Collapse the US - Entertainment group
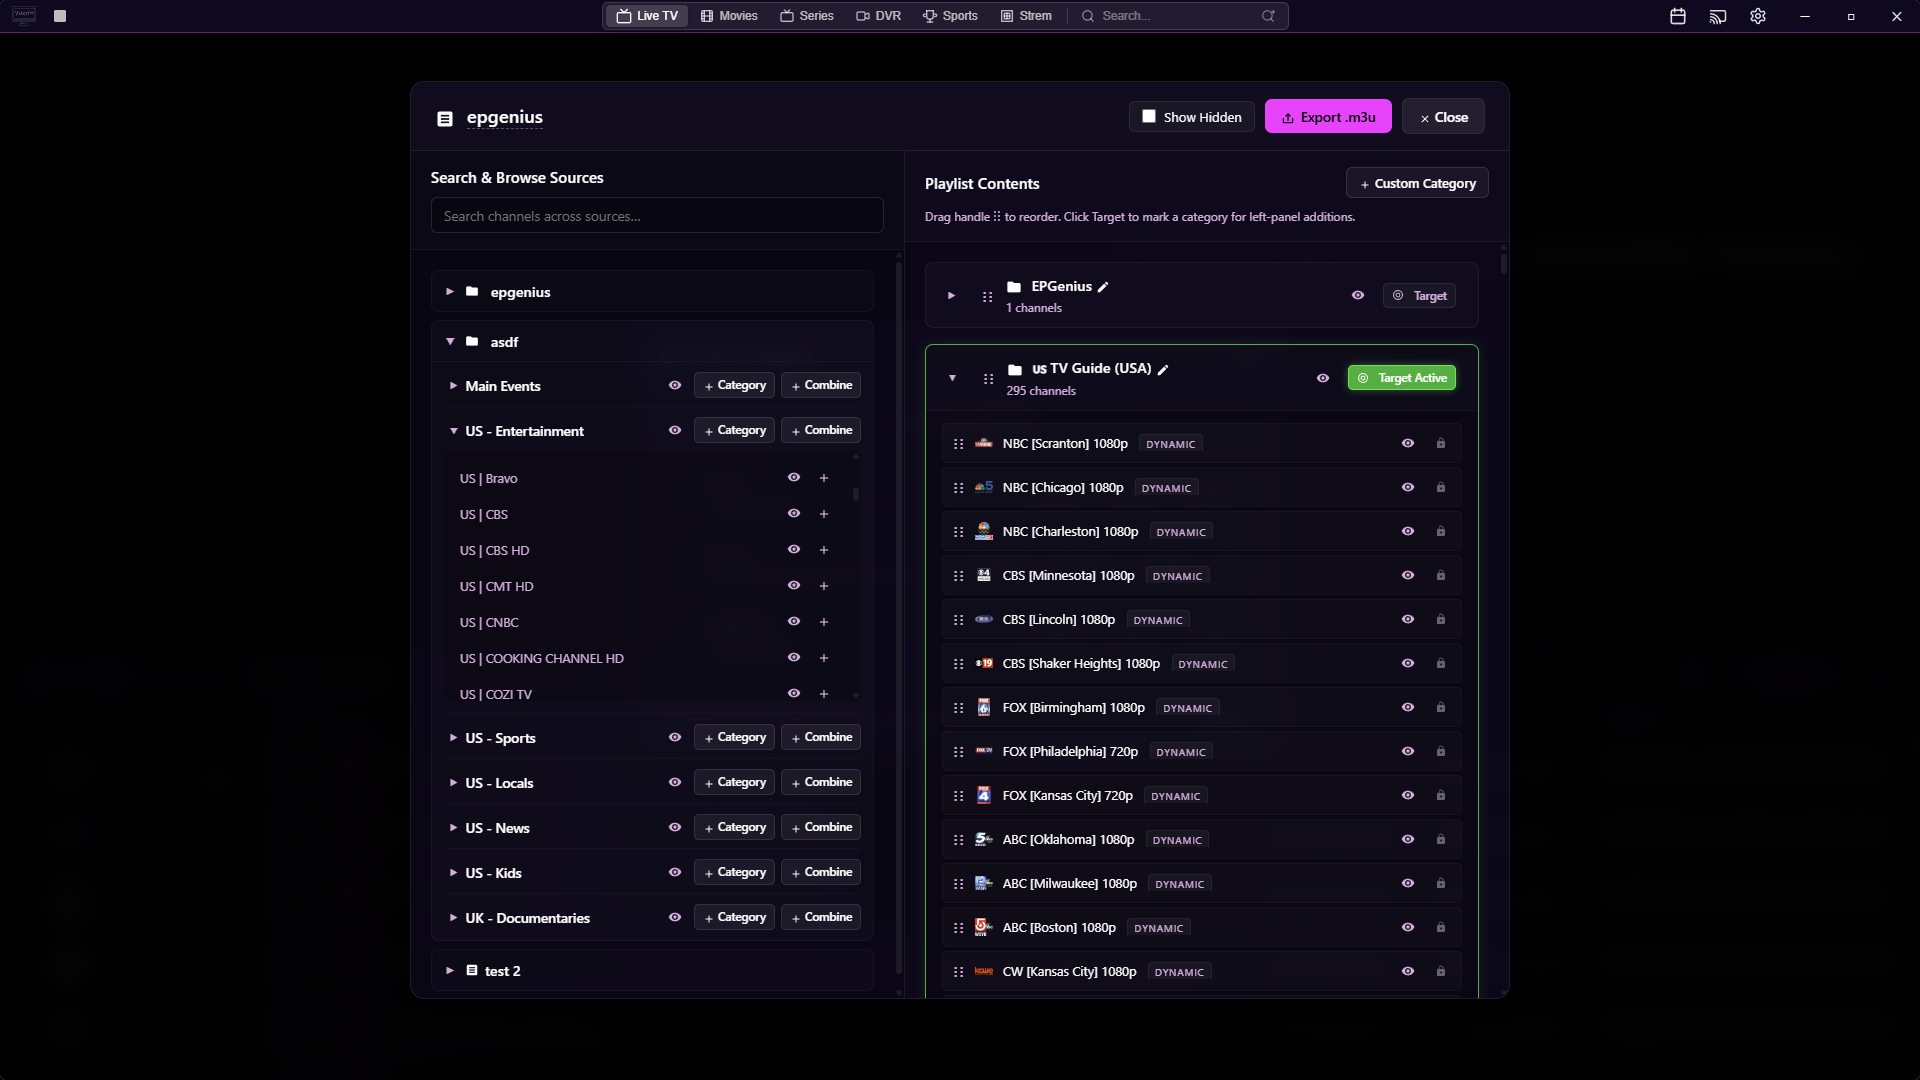1920x1080 pixels. pos(453,431)
